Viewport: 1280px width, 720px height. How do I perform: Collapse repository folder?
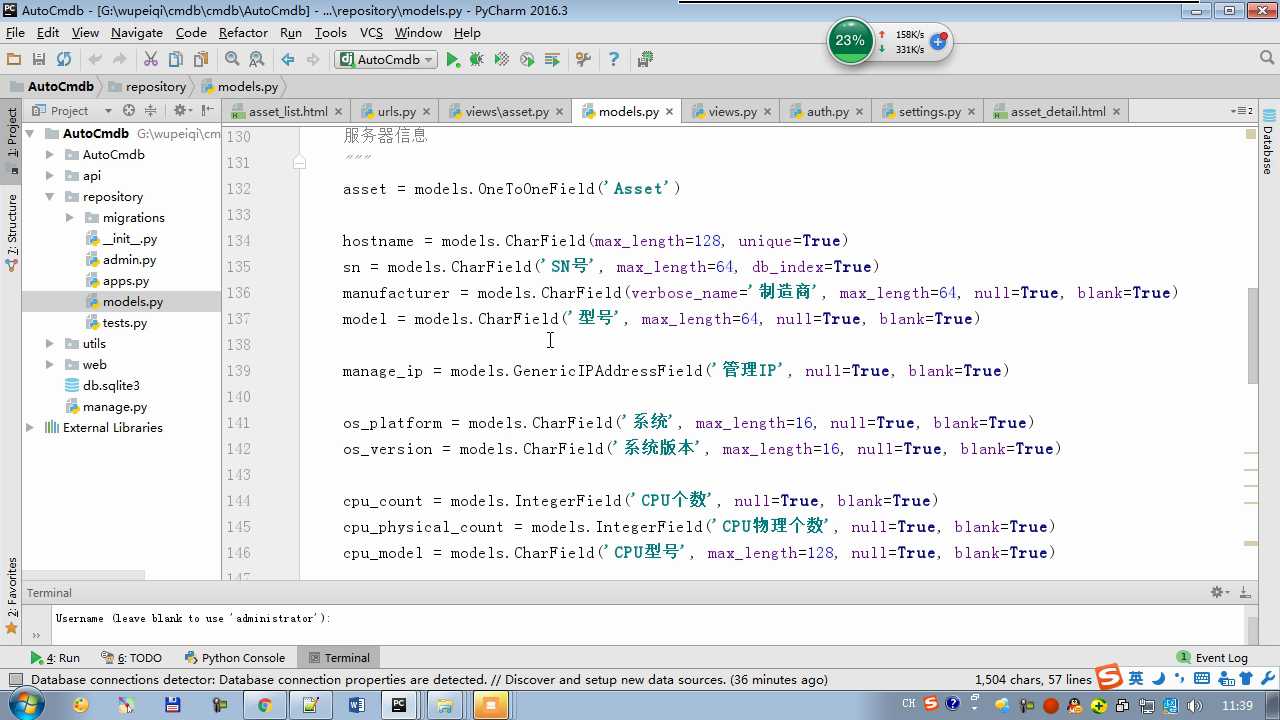coord(50,196)
